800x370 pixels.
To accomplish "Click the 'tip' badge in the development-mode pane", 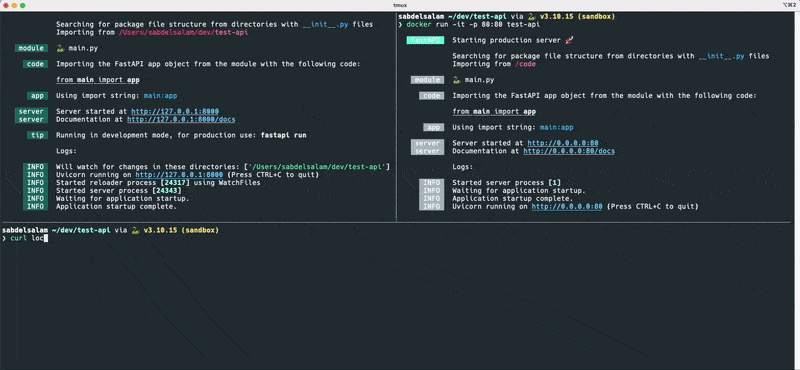I will pyautogui.click(x=37, y=135).
